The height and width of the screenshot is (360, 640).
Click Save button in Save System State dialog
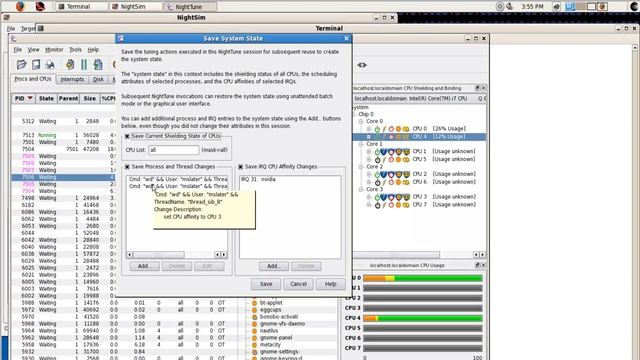(x=266, y=284)
